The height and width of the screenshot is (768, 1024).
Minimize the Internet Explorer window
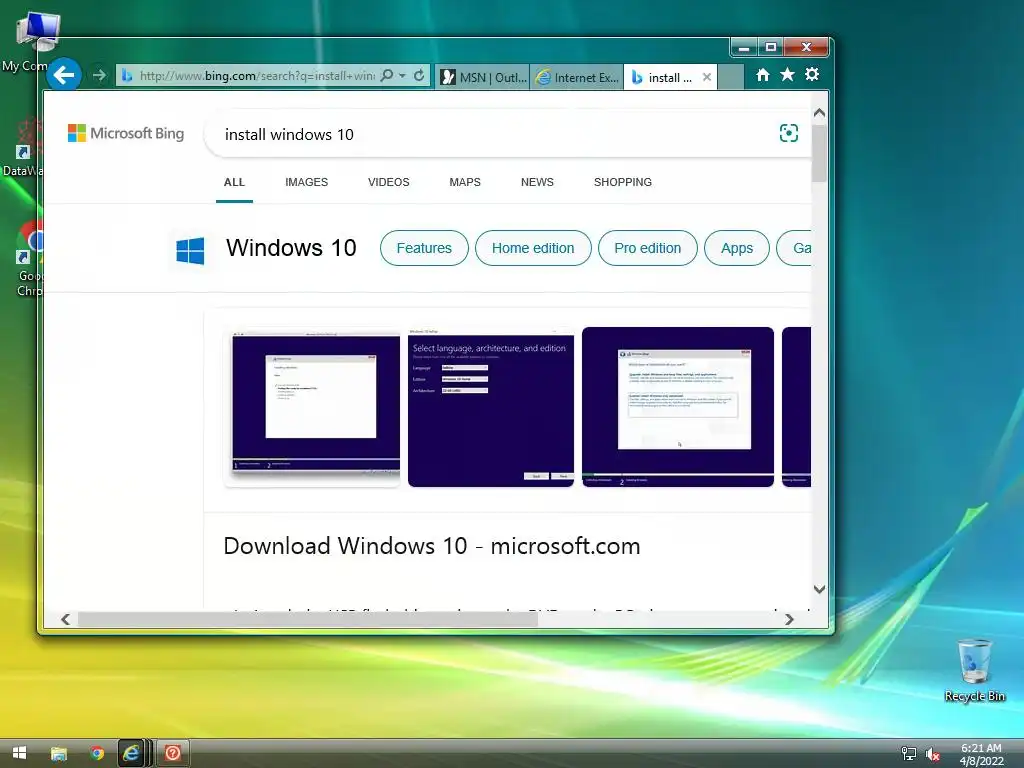pyautogui.click(x=744, y=48)
